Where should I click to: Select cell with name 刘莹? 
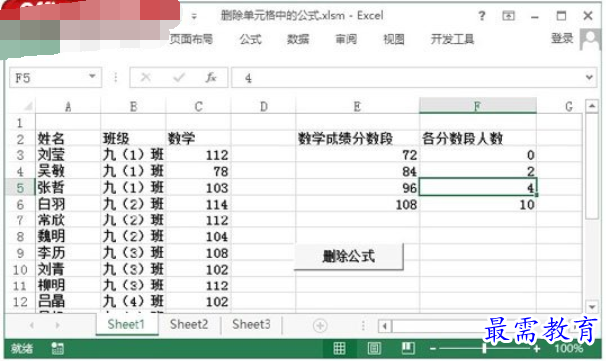[68, 155]
